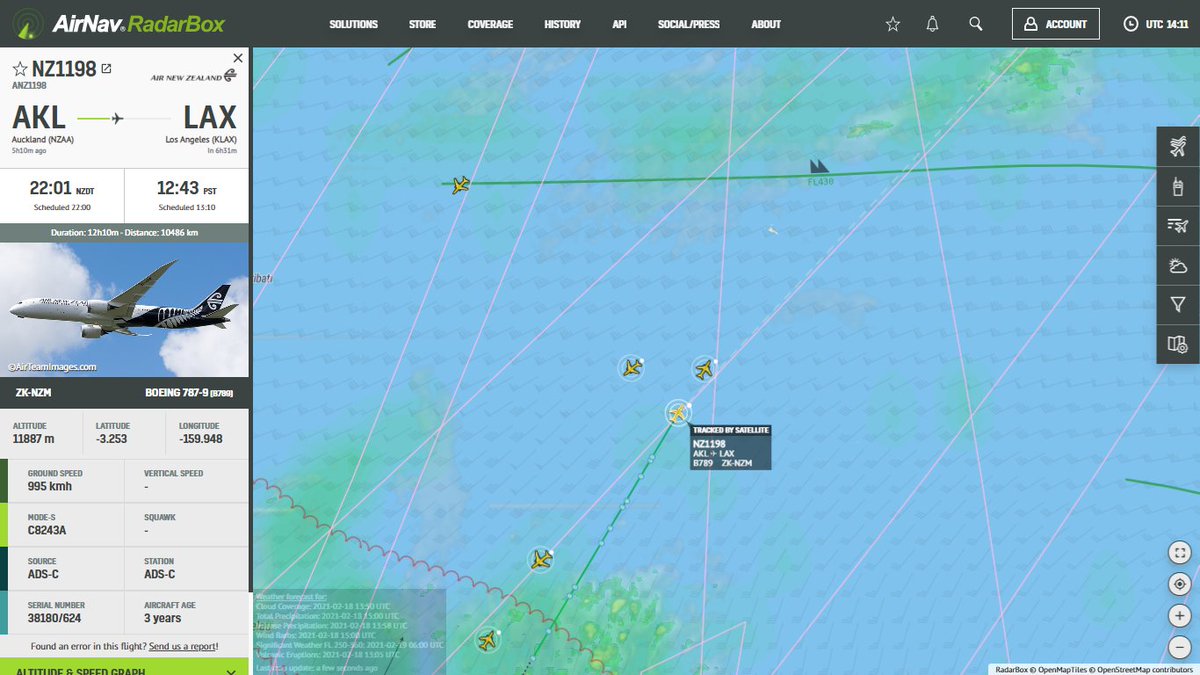Zoom in the map with plus button
The image size is (1200, 675).
pyautogui.click(x=1180, y=616)
